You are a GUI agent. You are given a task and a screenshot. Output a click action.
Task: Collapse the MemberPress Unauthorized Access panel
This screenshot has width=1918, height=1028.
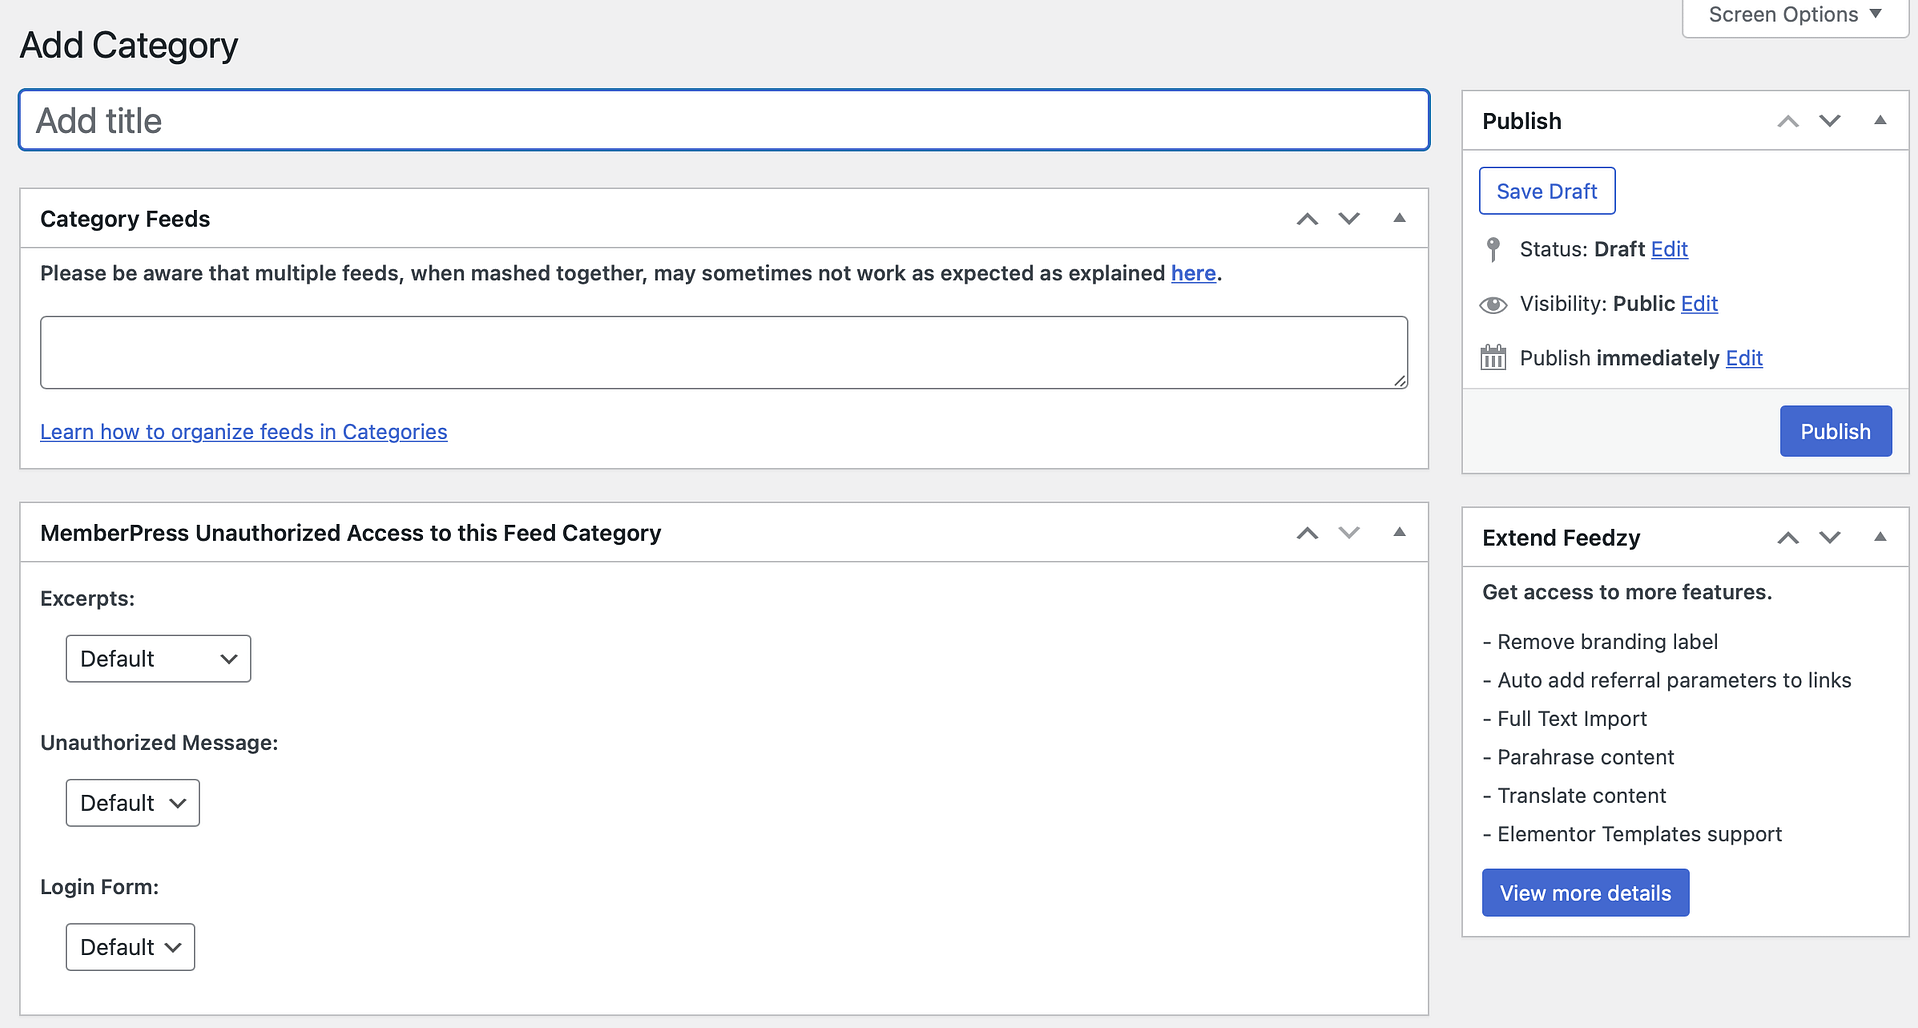[x=1399, y=532]
